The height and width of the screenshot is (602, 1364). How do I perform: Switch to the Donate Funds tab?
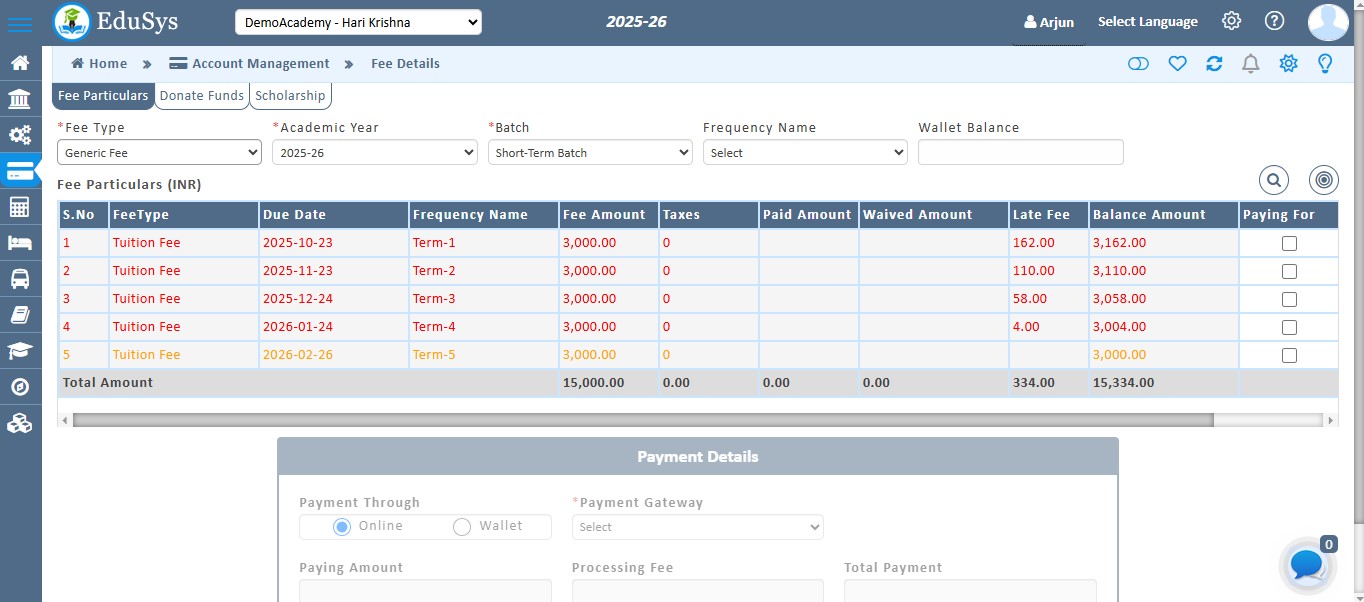tap(201, 95)
